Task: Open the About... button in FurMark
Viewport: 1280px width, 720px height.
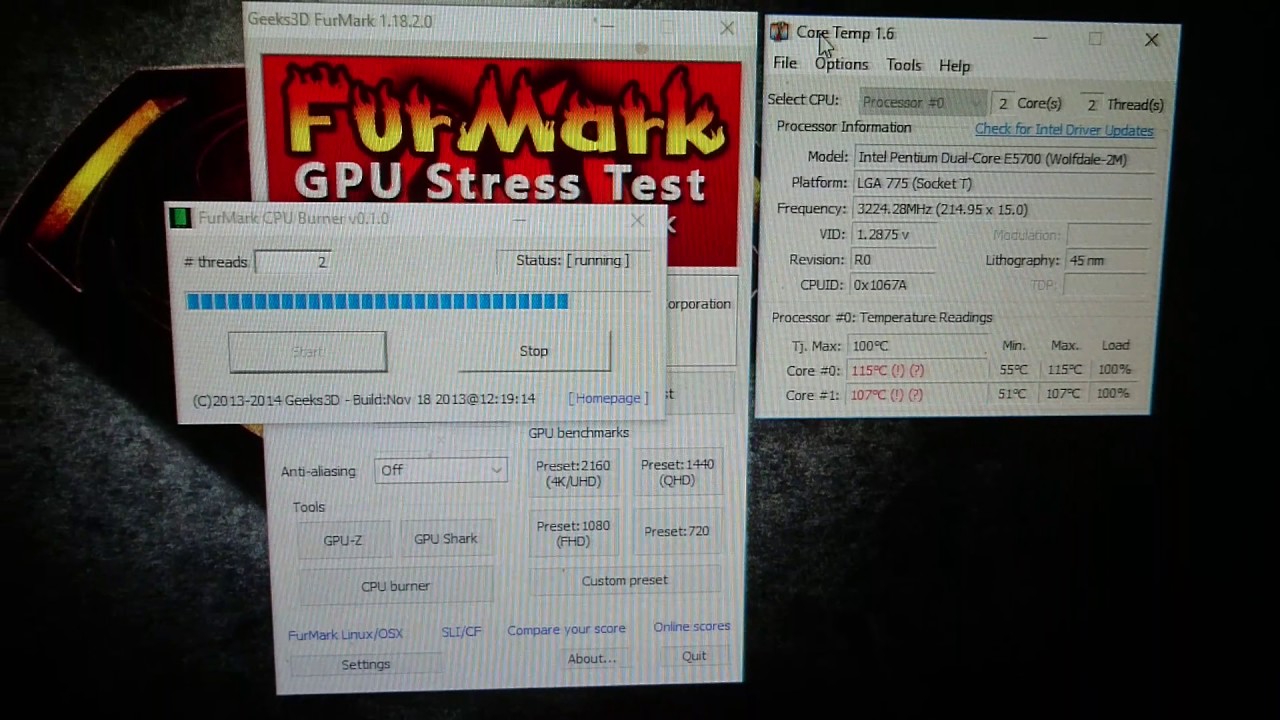Action: point(592,658)
